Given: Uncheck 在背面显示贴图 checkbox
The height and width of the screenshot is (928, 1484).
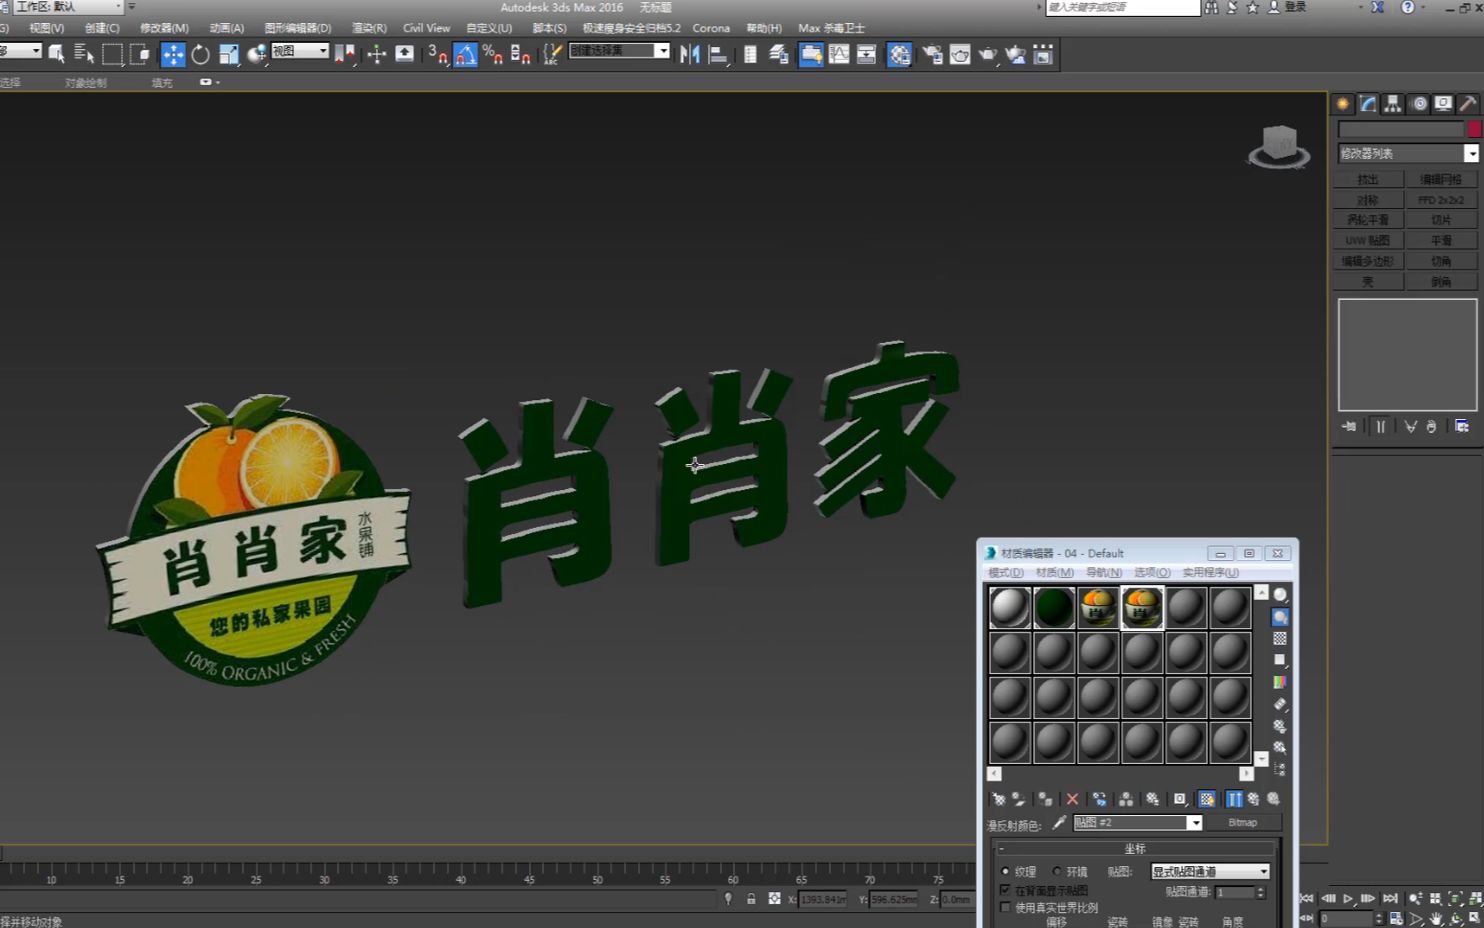Looking at the screenshot, I should (x=1005, y=890).
